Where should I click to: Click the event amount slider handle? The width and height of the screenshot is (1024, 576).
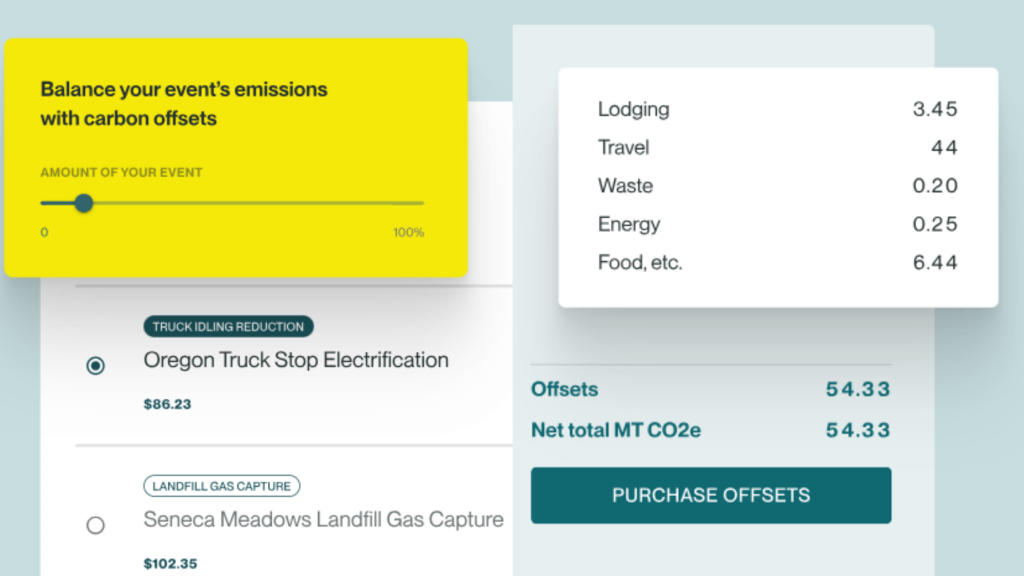84,203
